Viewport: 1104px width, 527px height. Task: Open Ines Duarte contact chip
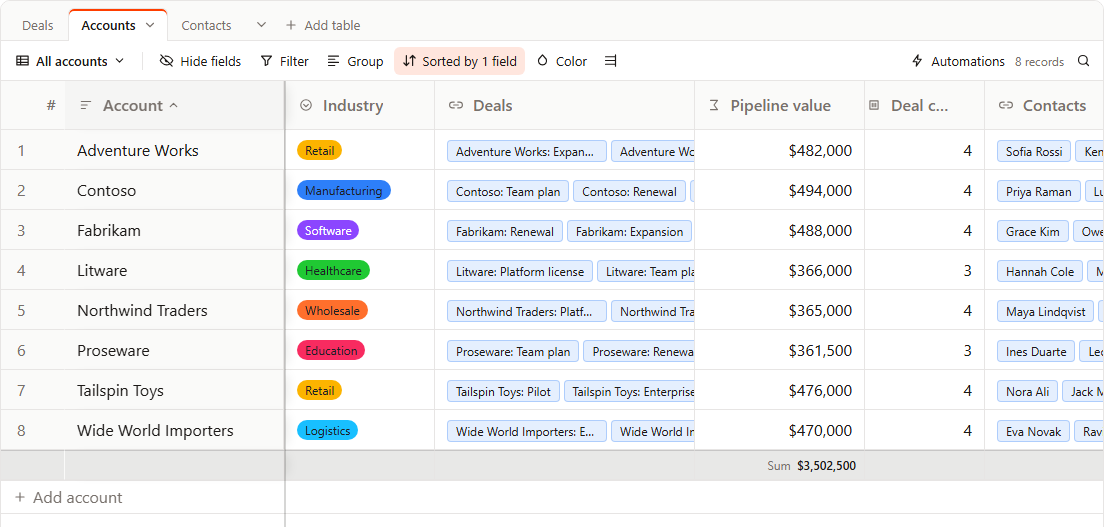(x=1036, y=352)
